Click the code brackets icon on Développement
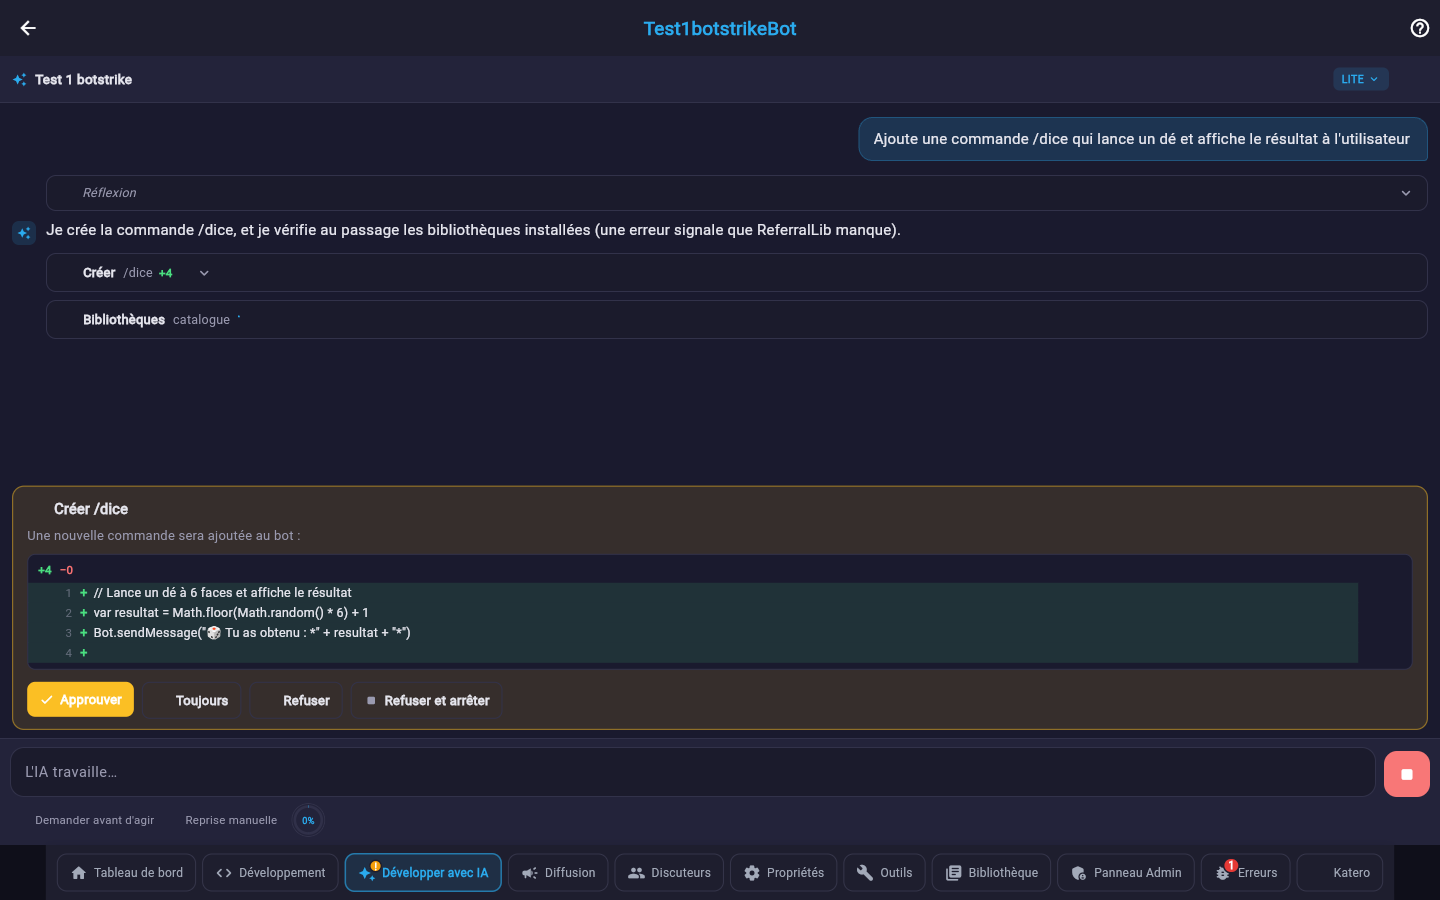Image resolution: width=1440 pixels, height=900 pixels. click(224, 873)
